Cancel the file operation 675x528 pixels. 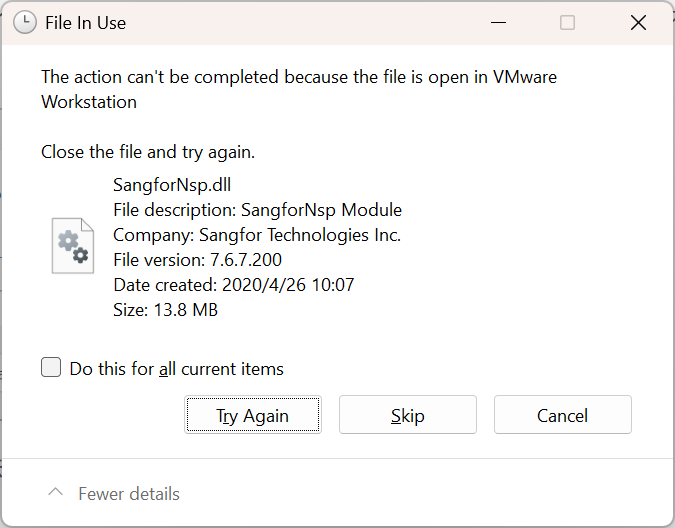pyautogui.click(x=562, y=415)
